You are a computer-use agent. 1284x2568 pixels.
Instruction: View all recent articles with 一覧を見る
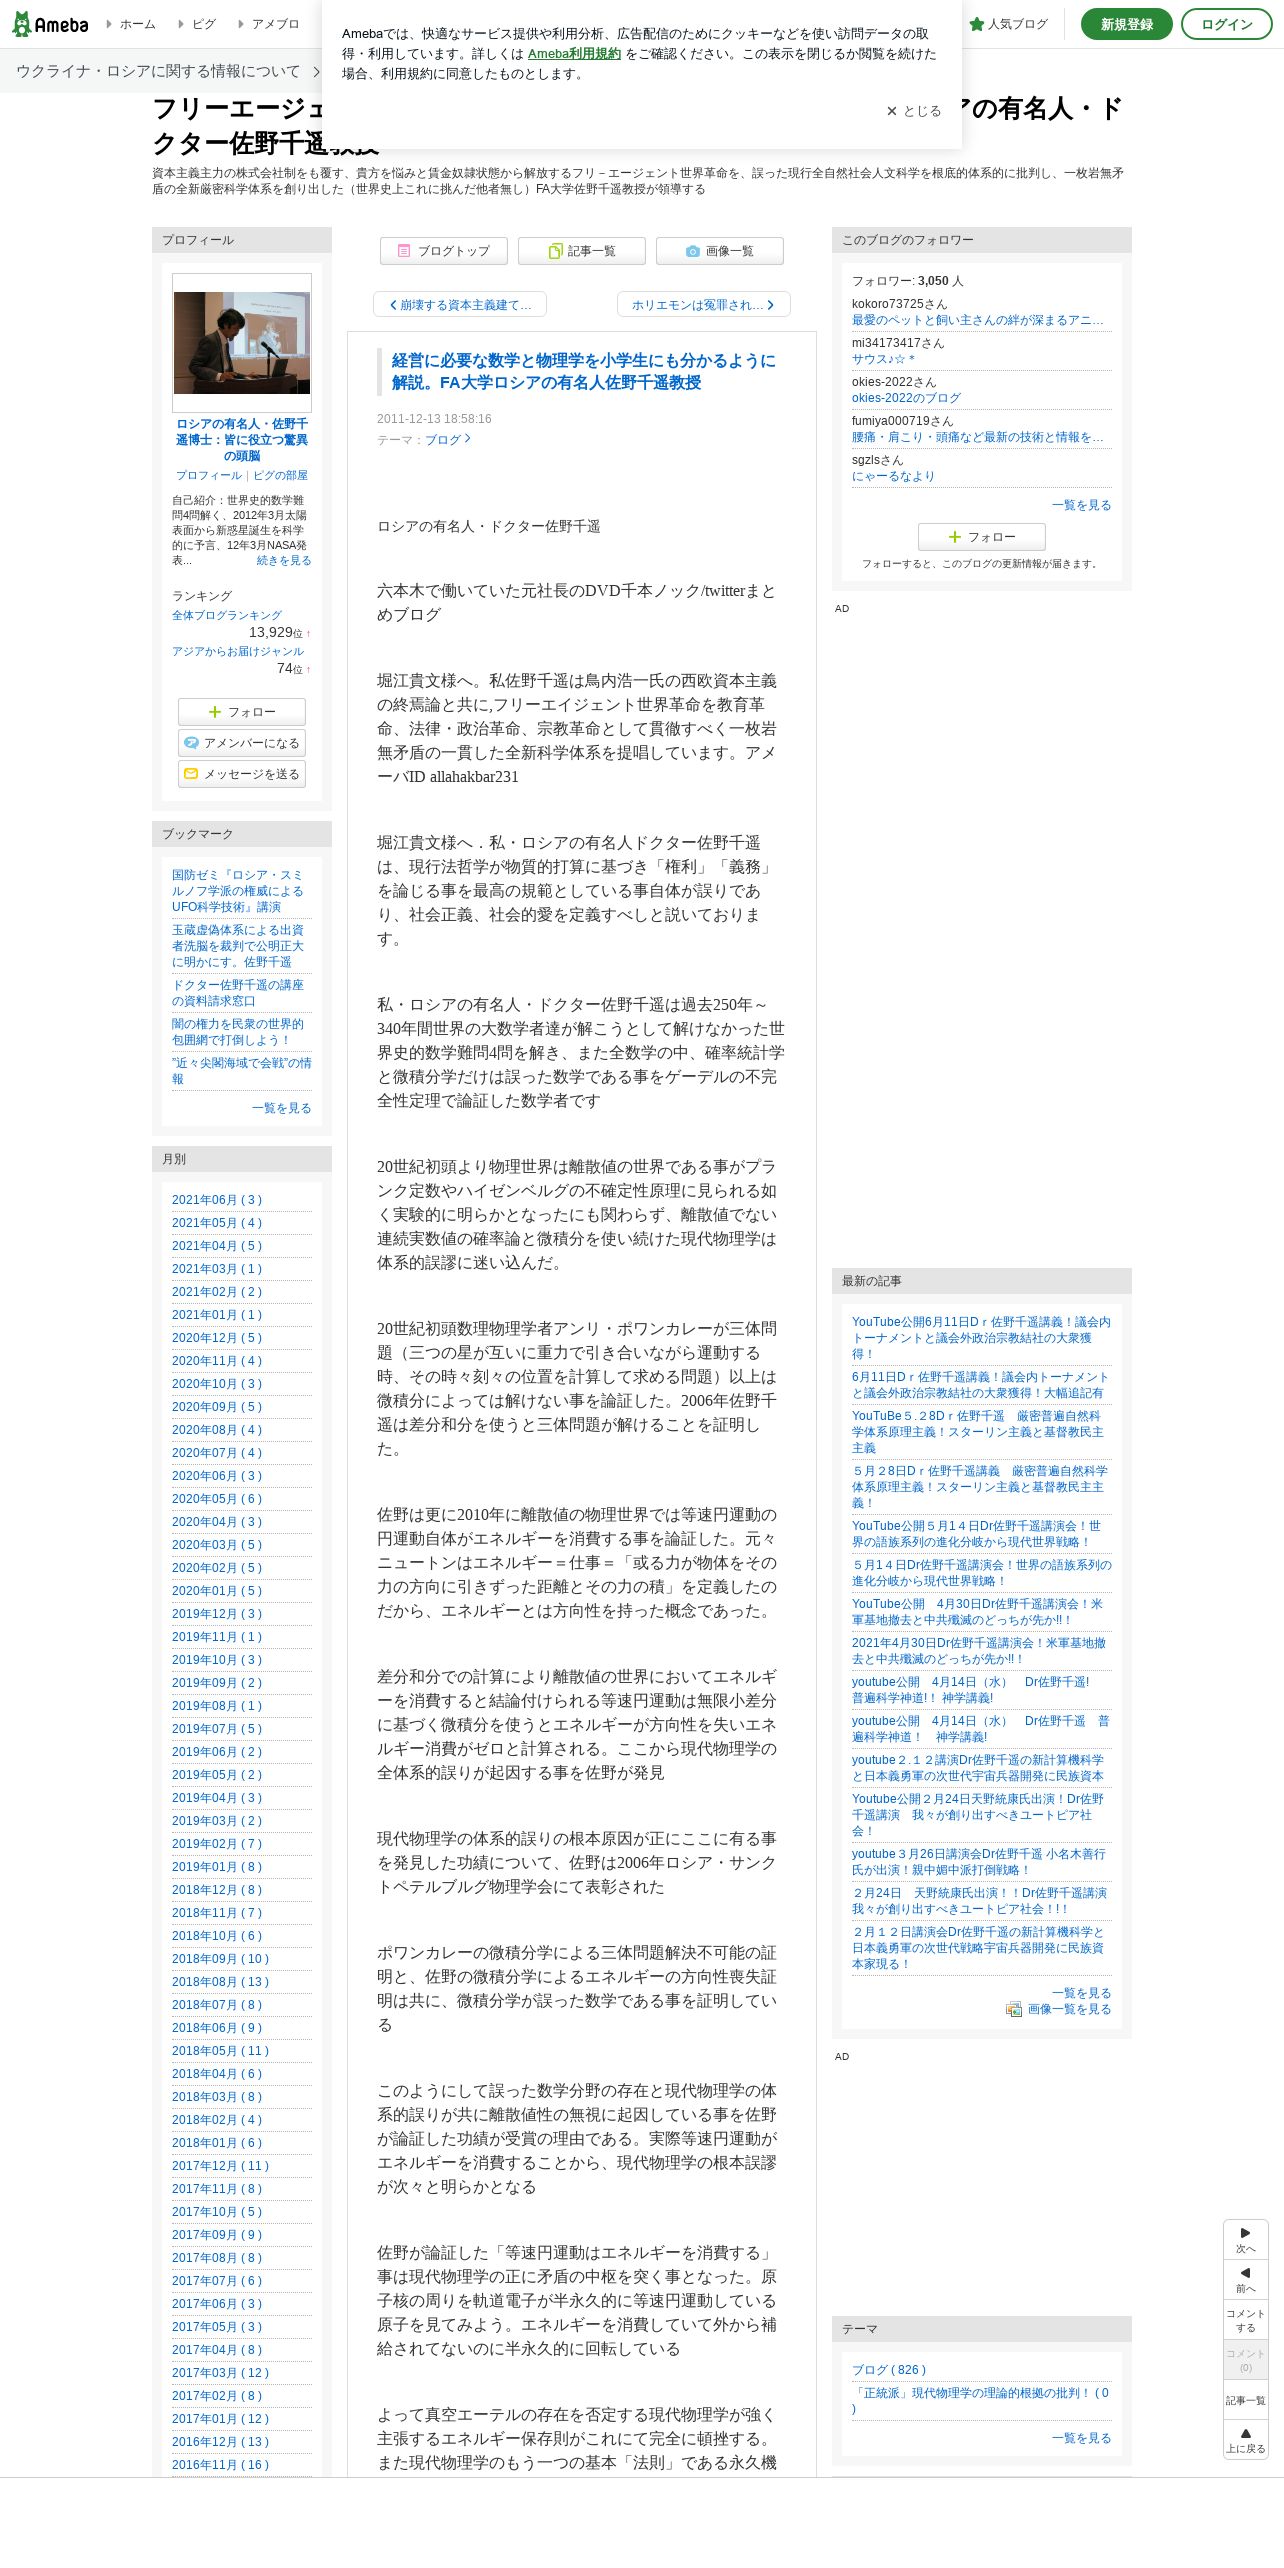pyautogui.click(x=1082, y=1993)
